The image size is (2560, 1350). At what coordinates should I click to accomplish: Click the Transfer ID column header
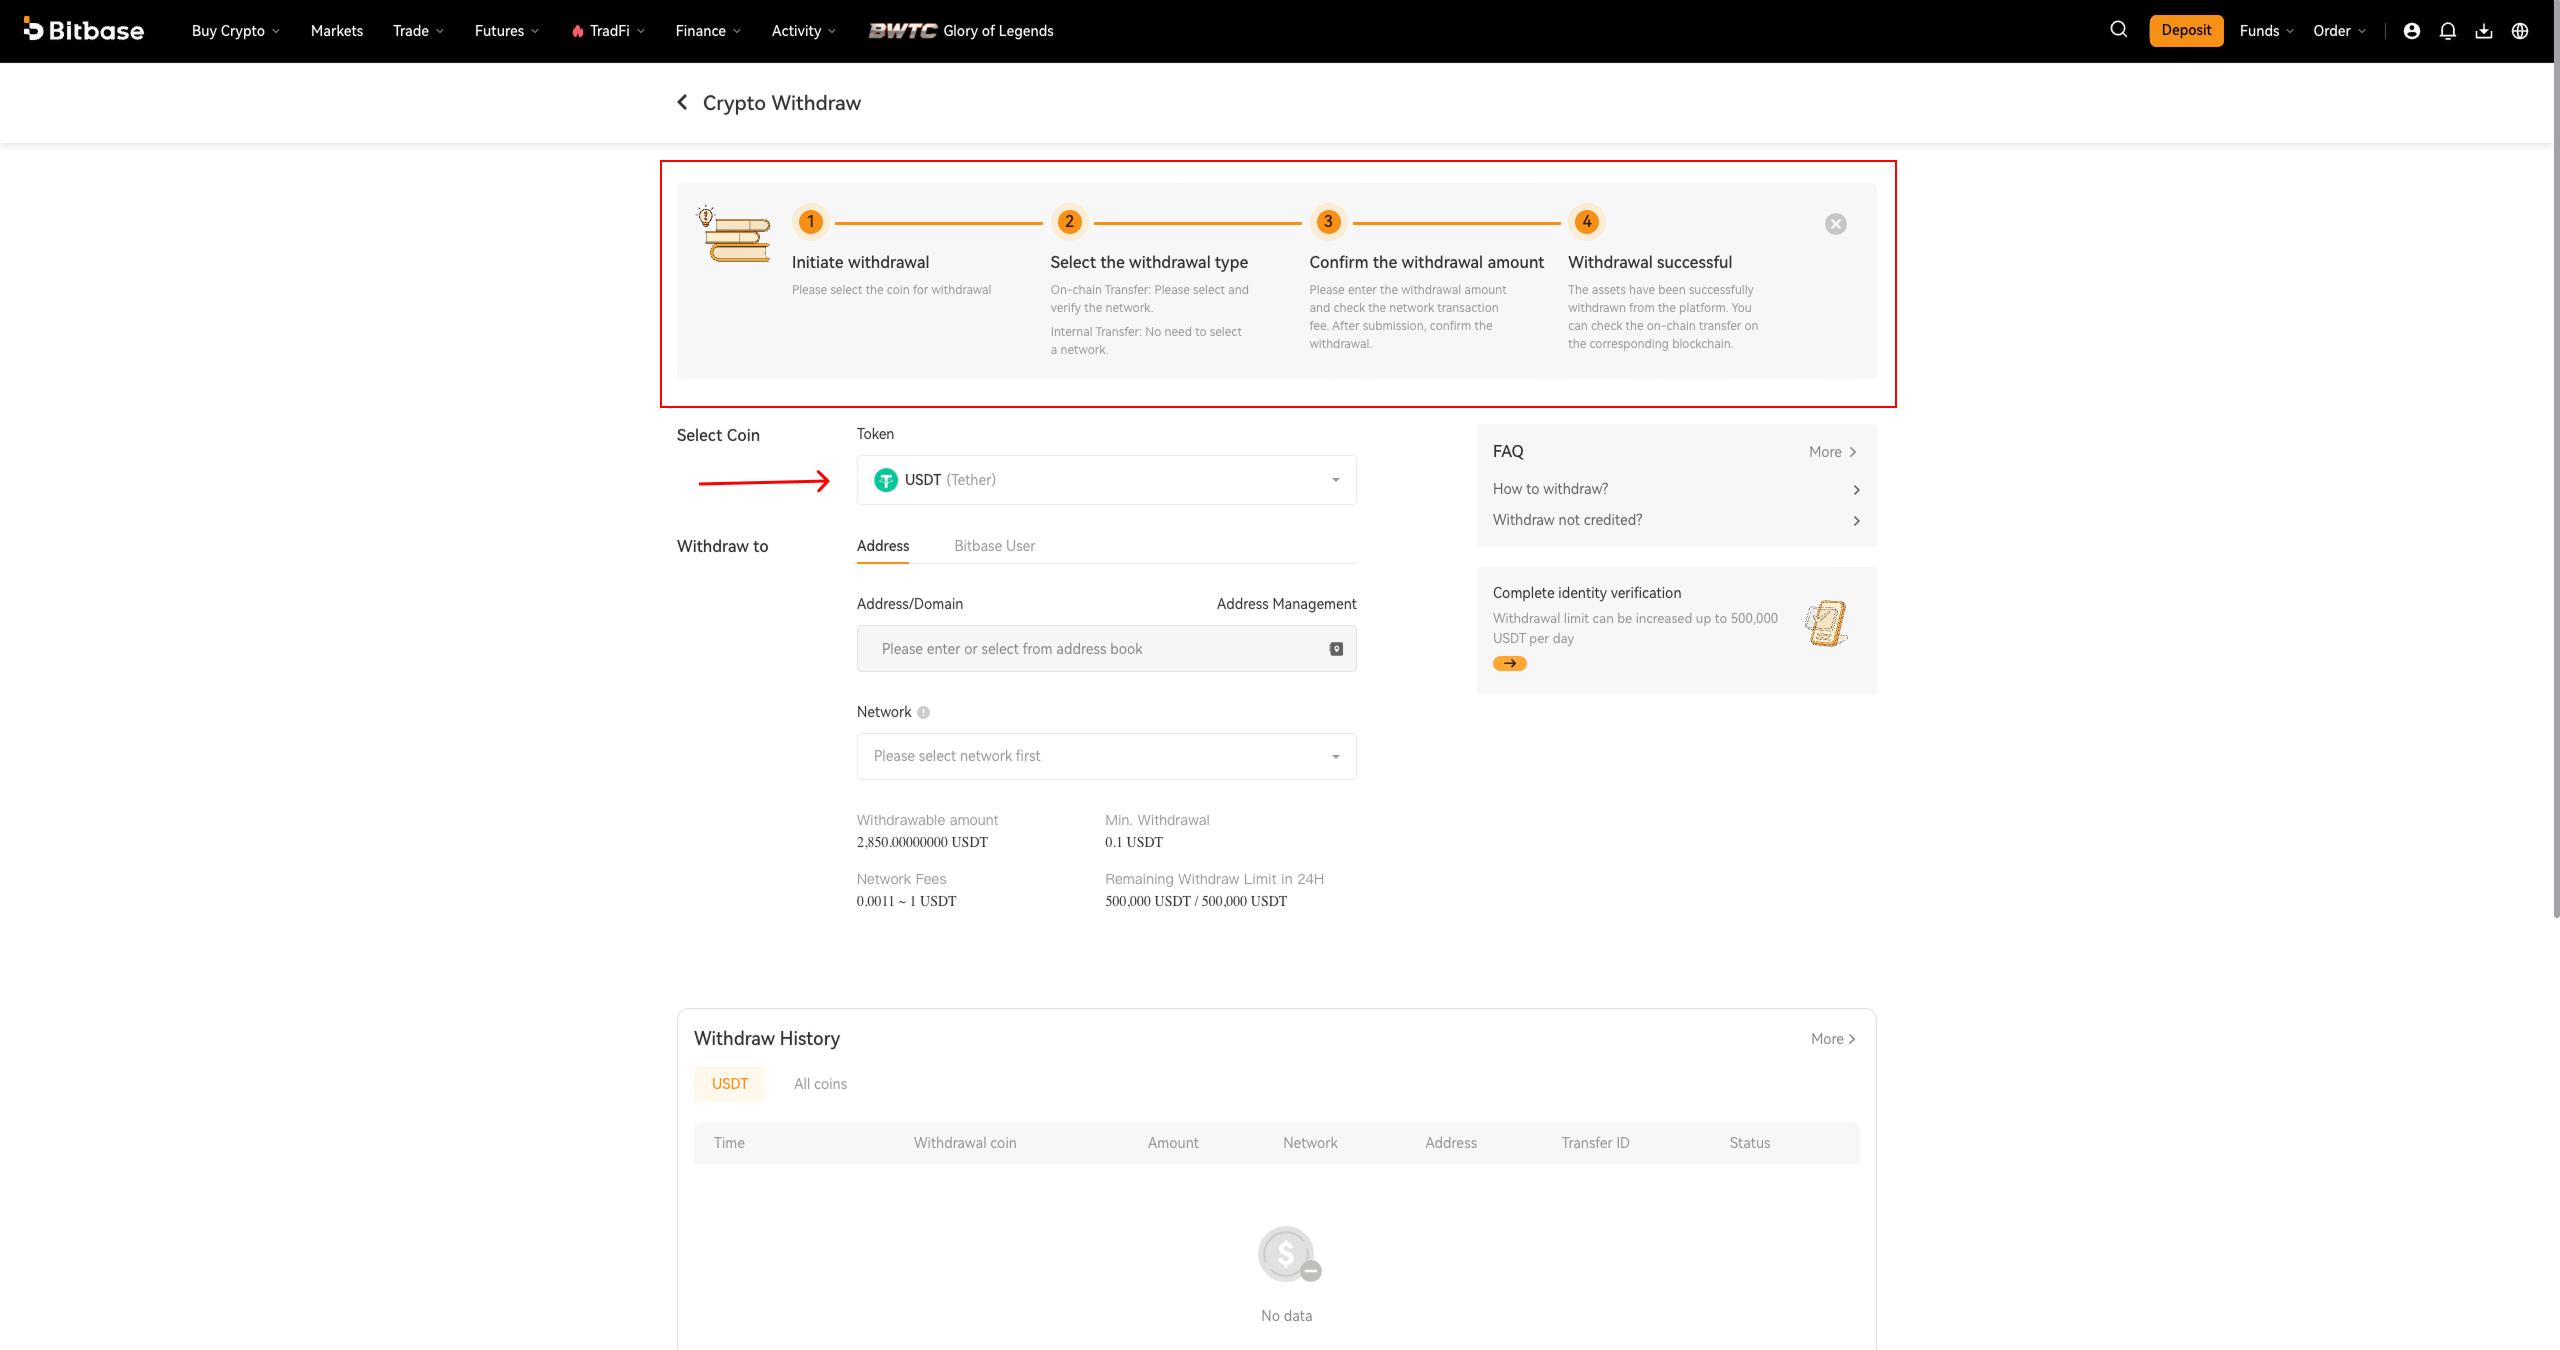pos(1595,1143)
